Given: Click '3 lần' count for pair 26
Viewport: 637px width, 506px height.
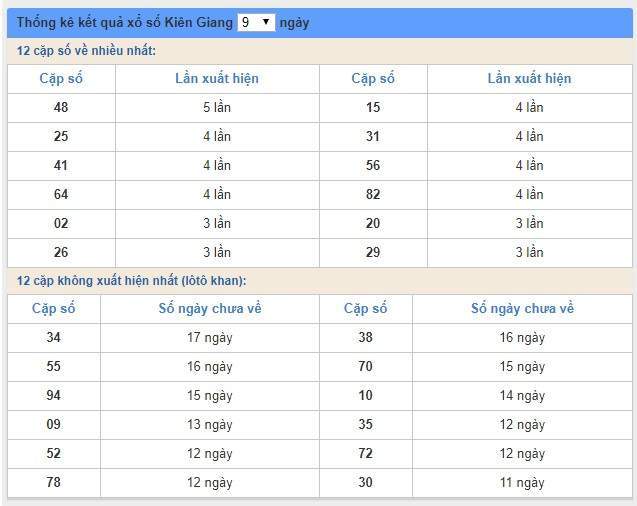Looking at the screenshot, I should tap(217, 253).
